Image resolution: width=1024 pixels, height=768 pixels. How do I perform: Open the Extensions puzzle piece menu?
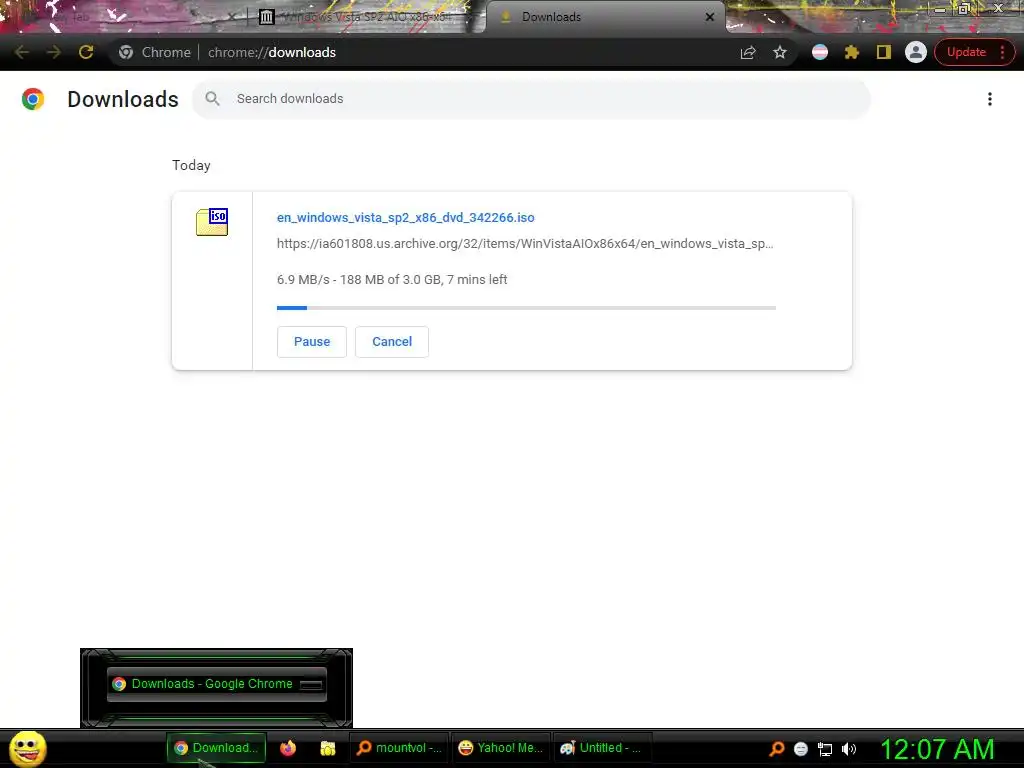point(852,52)
